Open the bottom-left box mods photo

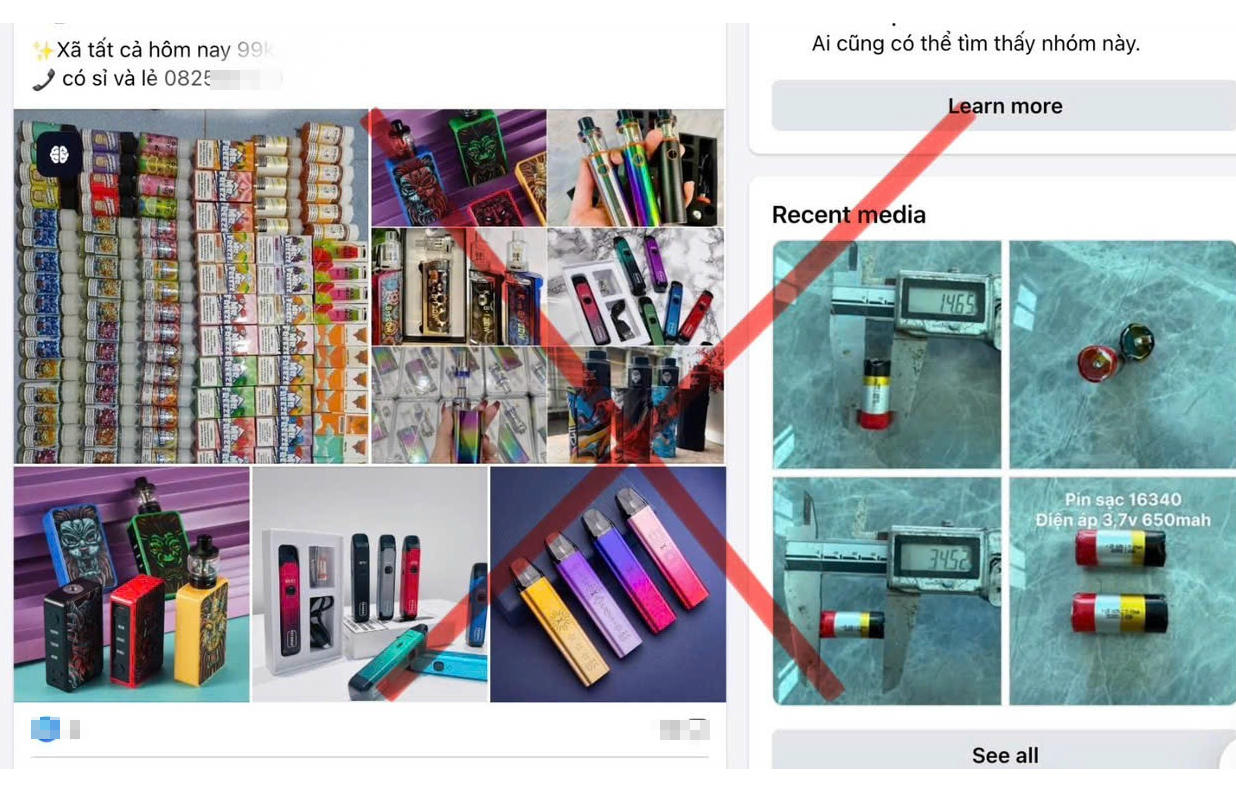(132, 584)
